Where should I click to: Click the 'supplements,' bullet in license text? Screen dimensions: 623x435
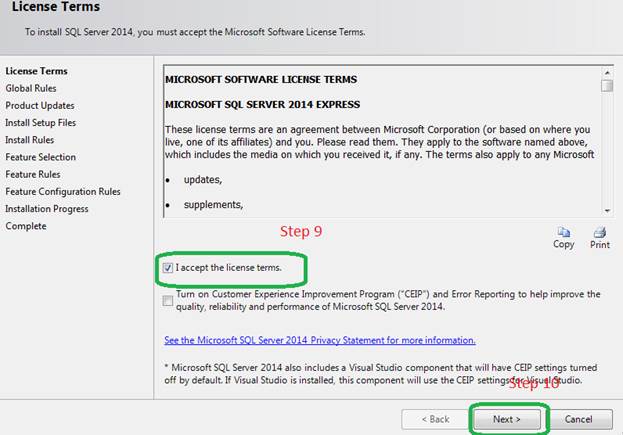(x=213, y=205)
